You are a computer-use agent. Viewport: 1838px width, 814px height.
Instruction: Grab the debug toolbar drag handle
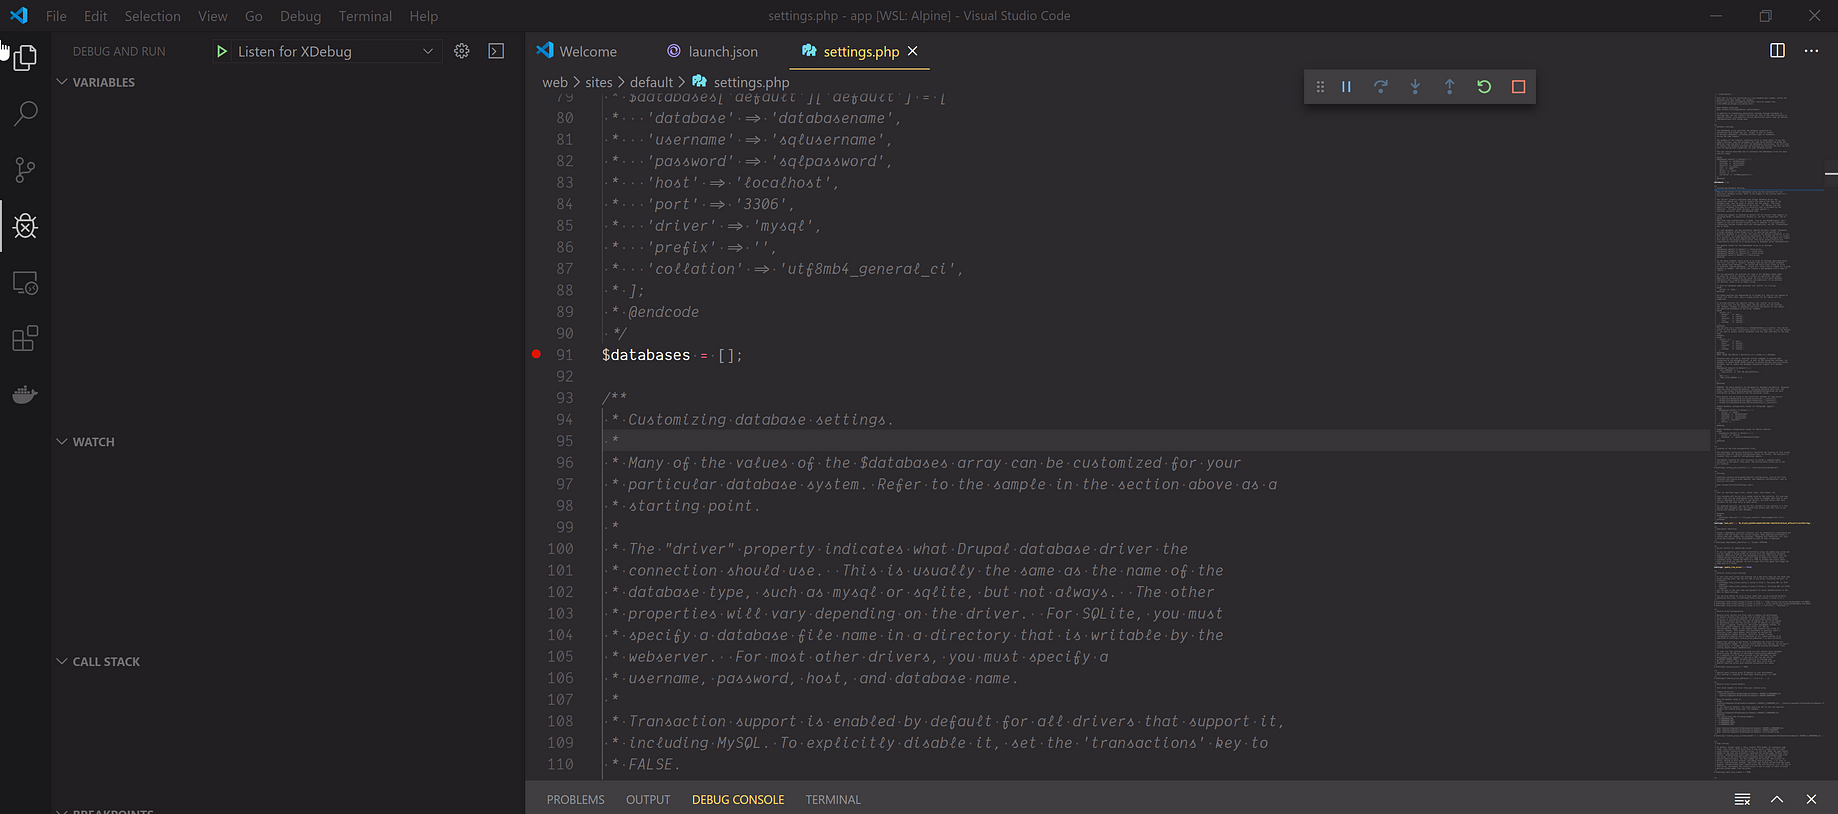coord(1320,87)
